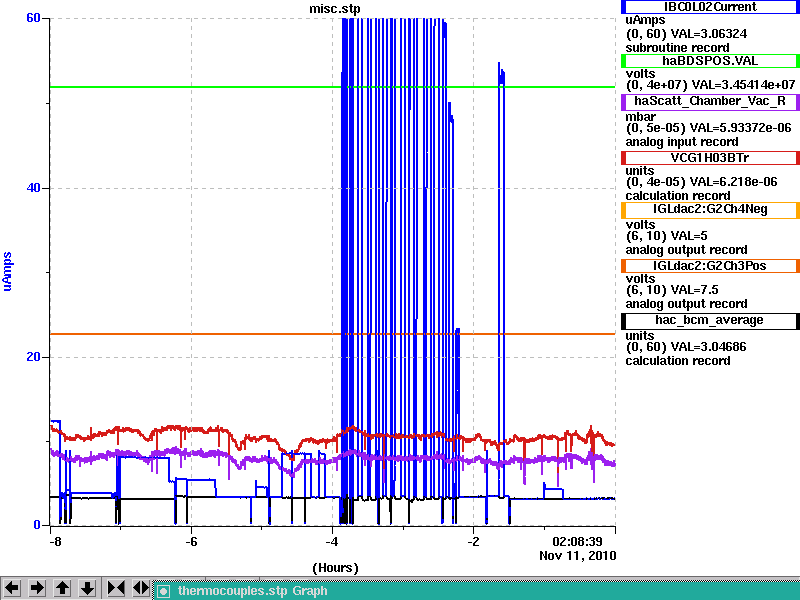Image resolution: width=800 pixels, height=600 pixels.
Task: Click the 'subroutine record' text
Action: point(678,48)
